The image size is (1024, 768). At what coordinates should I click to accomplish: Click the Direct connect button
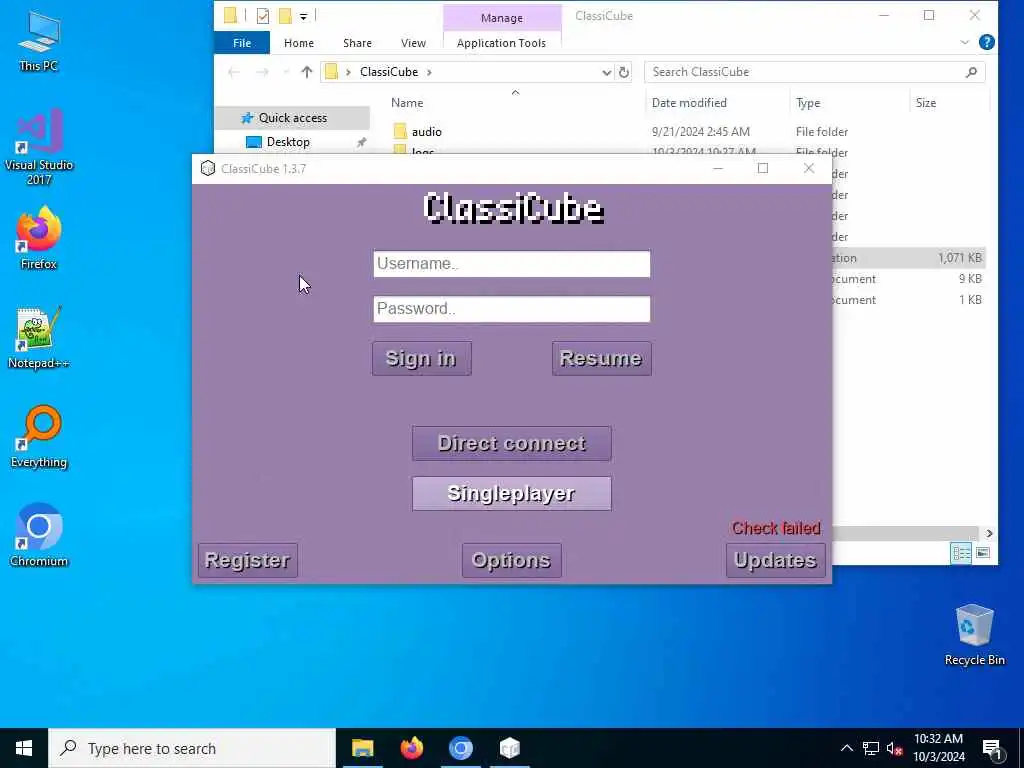pos(511,443)
